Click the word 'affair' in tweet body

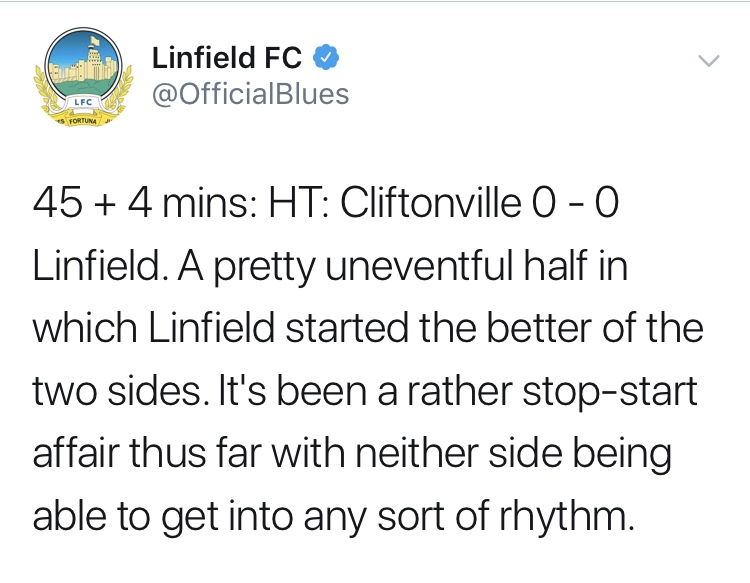(75, 454)
